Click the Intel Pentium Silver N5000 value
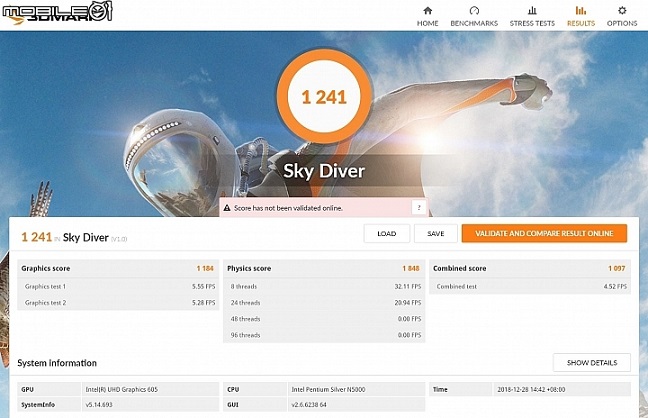The height and width of the screenshot is (418, 648). 328,389
